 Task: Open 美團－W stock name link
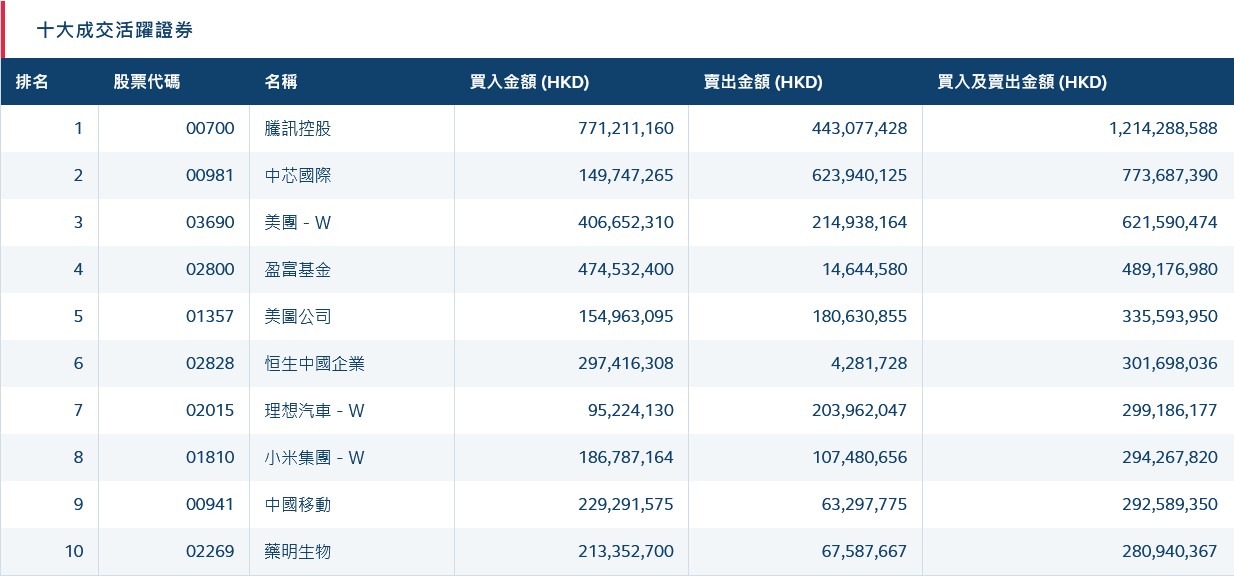tap(295, 222)
